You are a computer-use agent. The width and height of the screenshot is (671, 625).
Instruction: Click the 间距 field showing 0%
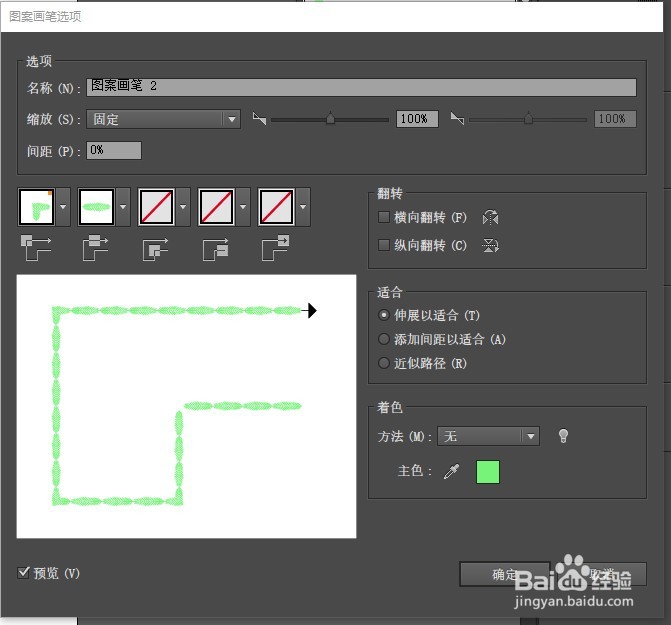coord(114,151)
